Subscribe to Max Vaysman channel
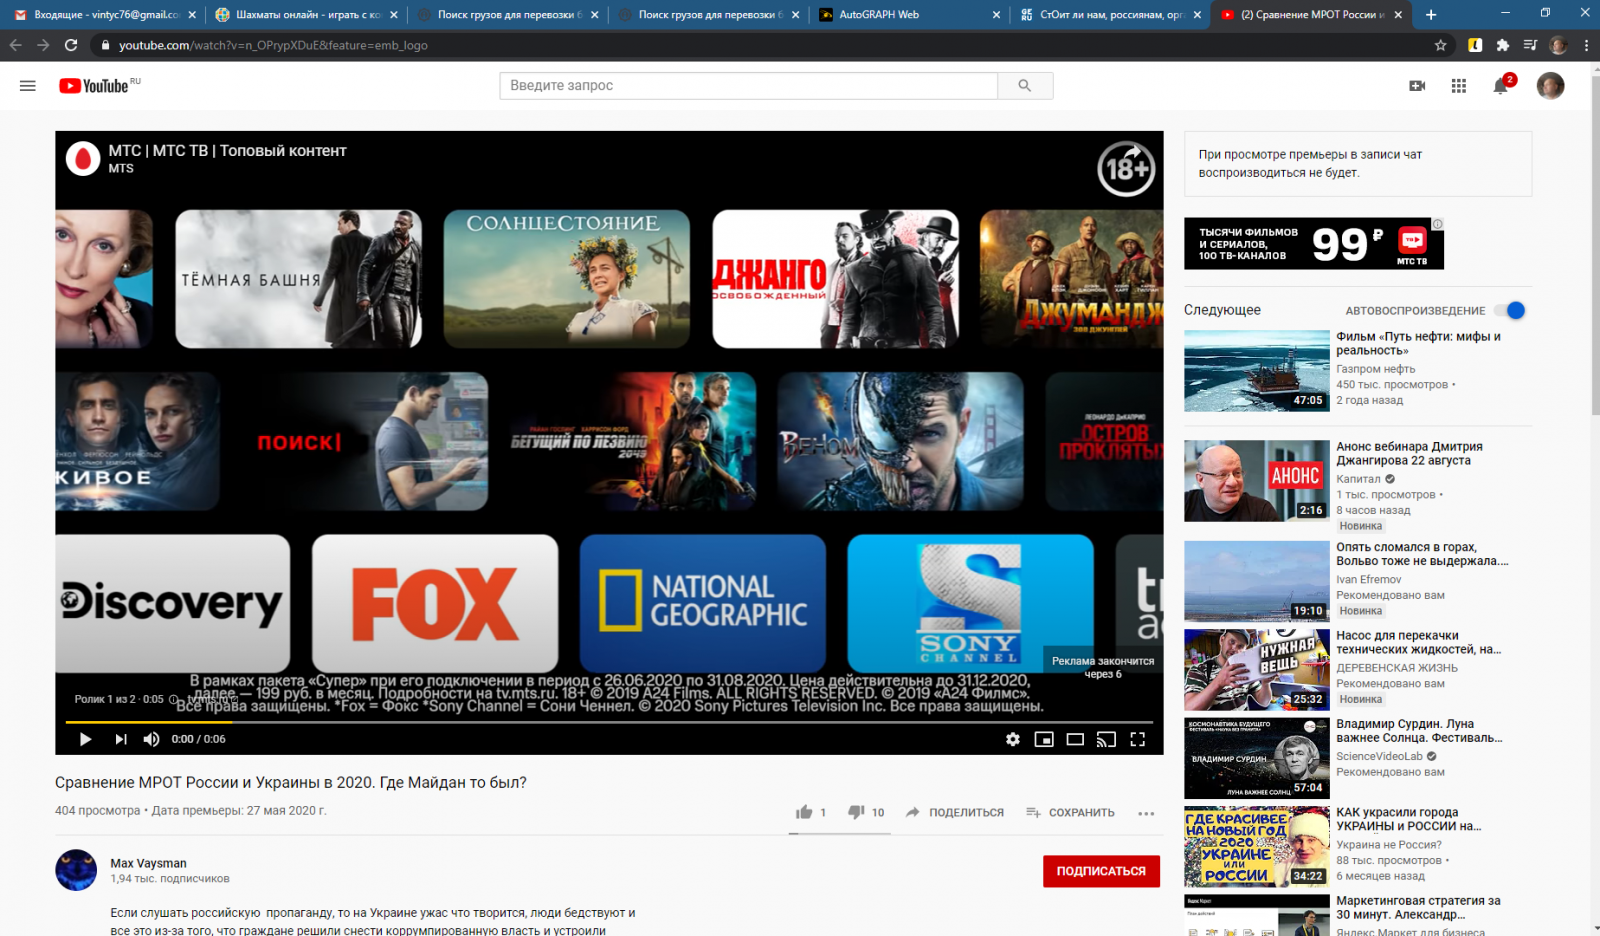 click(1101, 871)
